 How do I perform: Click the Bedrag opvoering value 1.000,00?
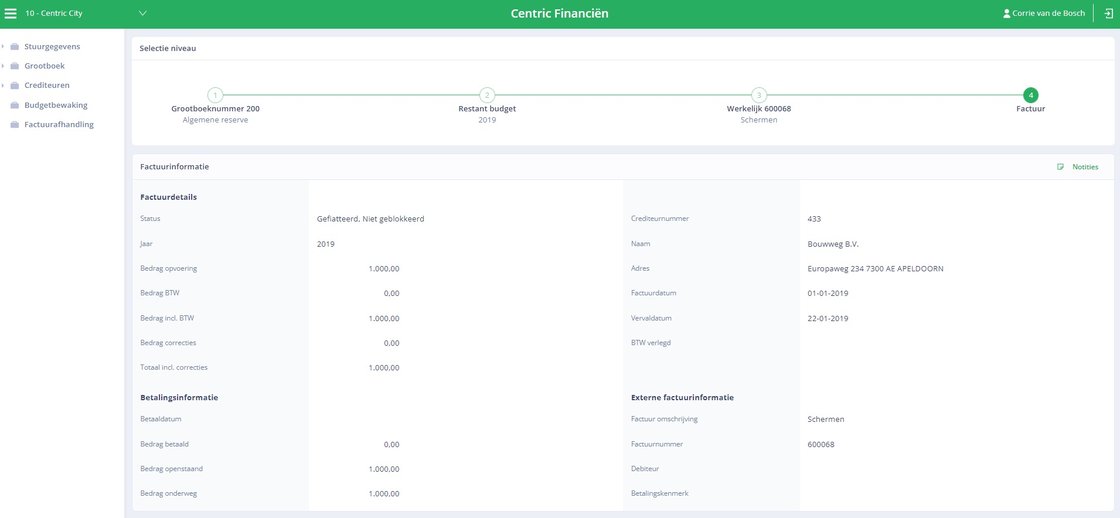[x=384, y=269]
